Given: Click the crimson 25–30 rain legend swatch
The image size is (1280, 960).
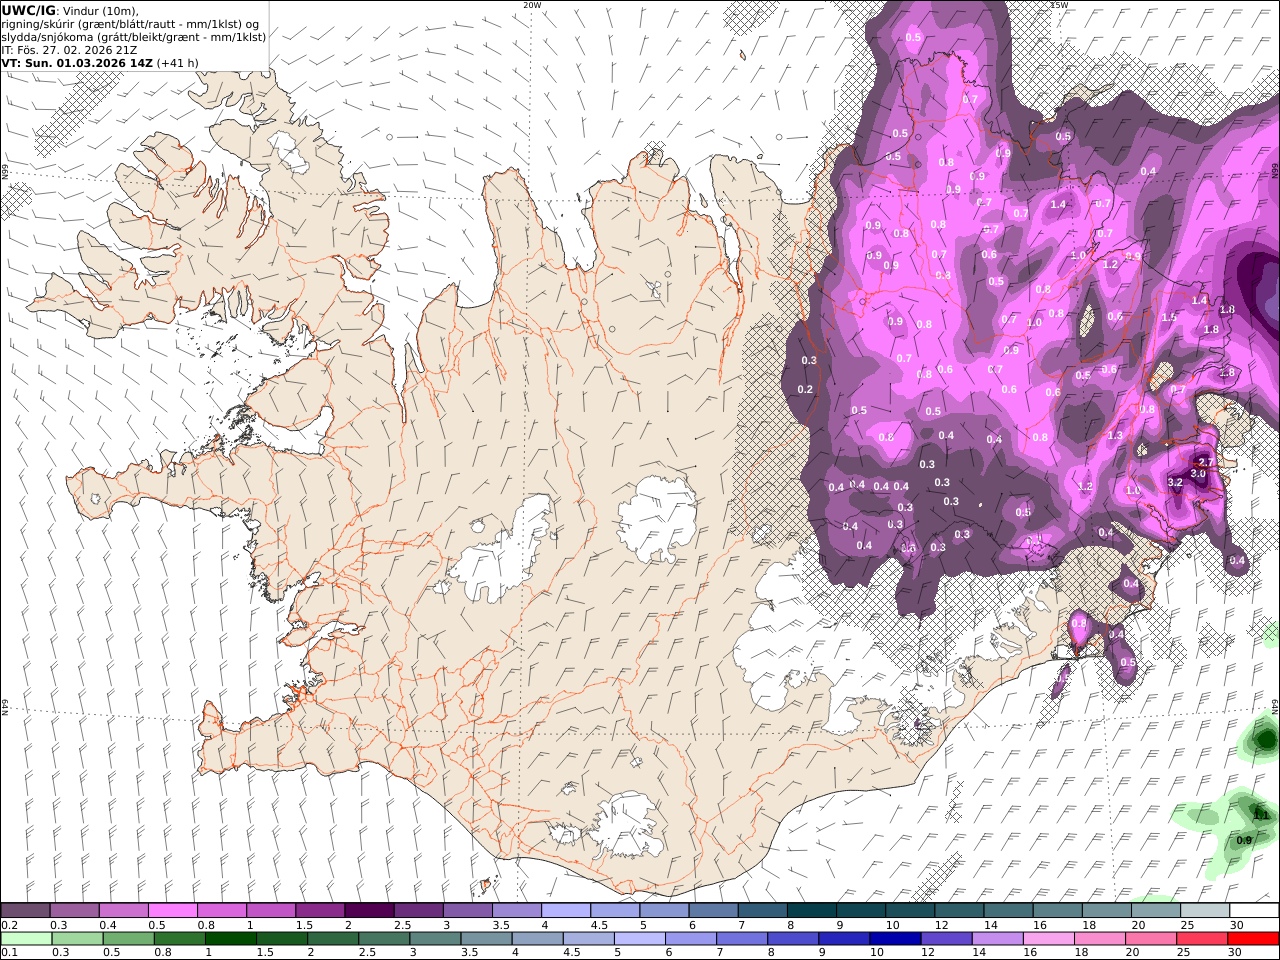Looking at the screenshot, I should [1203, 938].
